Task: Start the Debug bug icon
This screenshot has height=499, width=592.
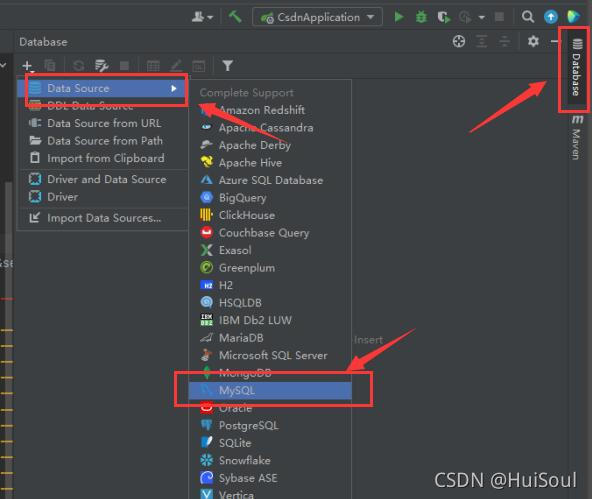Action: 421,17
